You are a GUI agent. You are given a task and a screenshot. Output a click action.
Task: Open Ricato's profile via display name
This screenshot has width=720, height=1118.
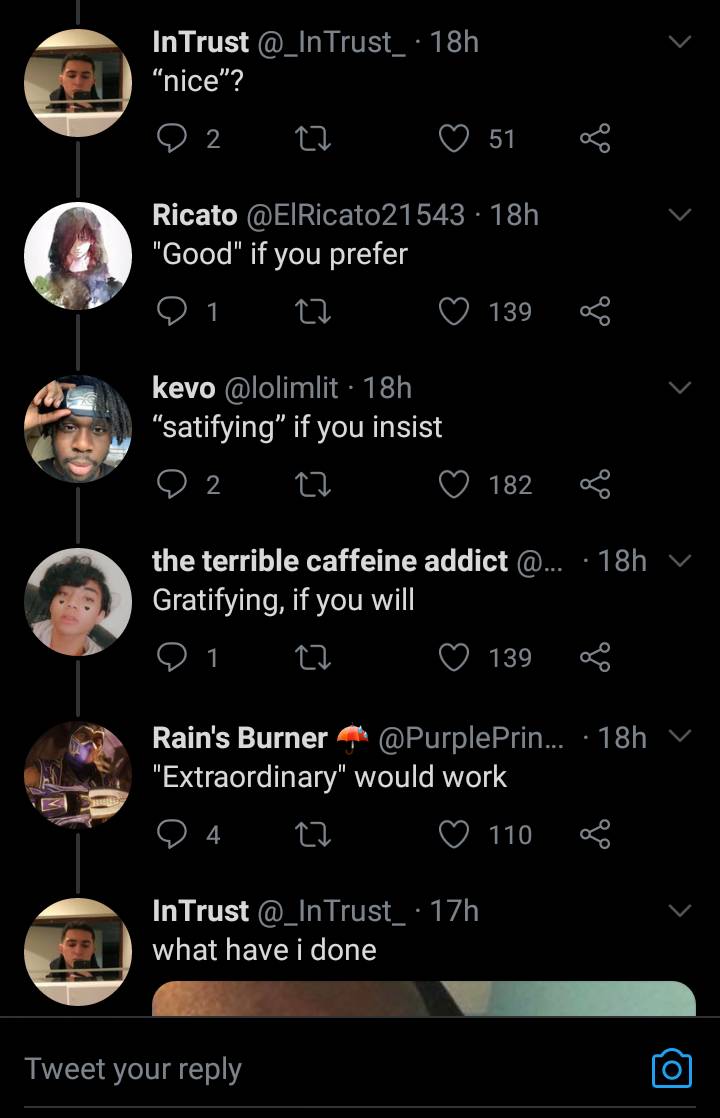195,214
